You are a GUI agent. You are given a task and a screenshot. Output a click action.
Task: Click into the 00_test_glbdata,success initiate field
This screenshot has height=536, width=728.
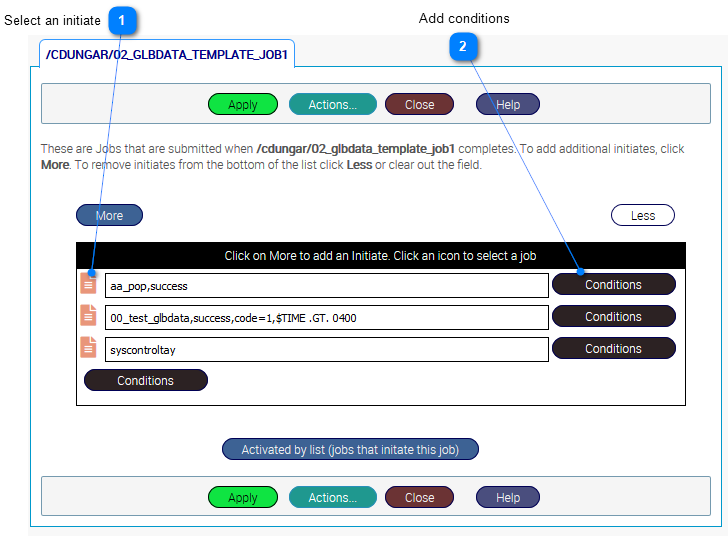click(326, 317)
